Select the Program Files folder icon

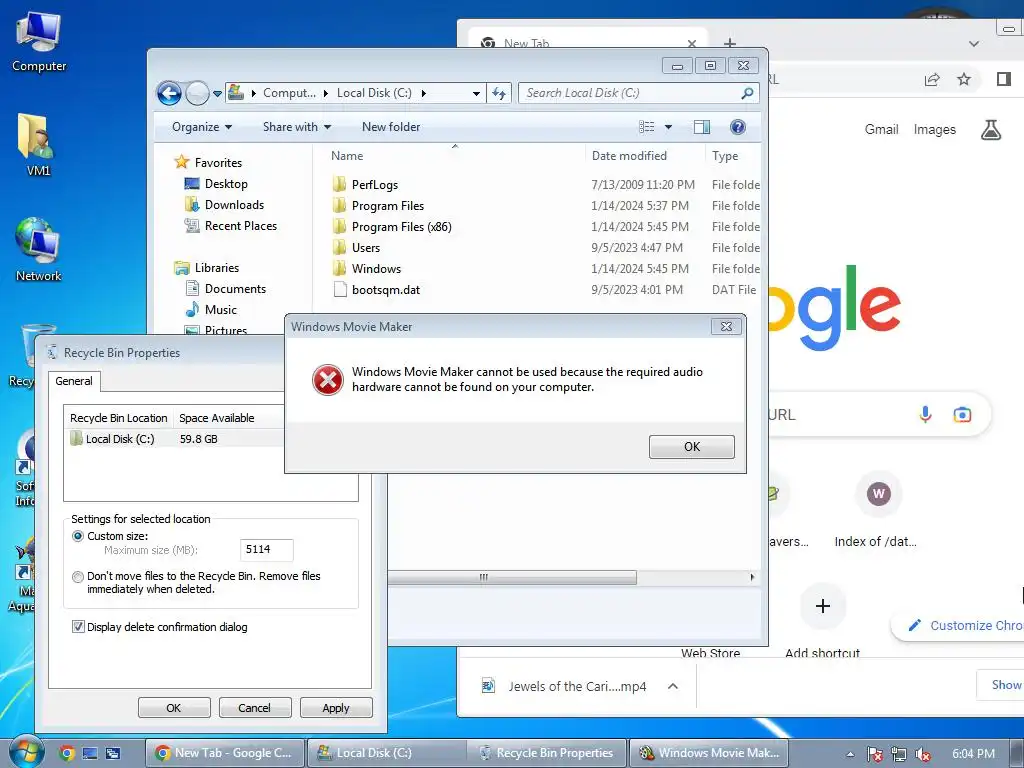coord(340,206)
